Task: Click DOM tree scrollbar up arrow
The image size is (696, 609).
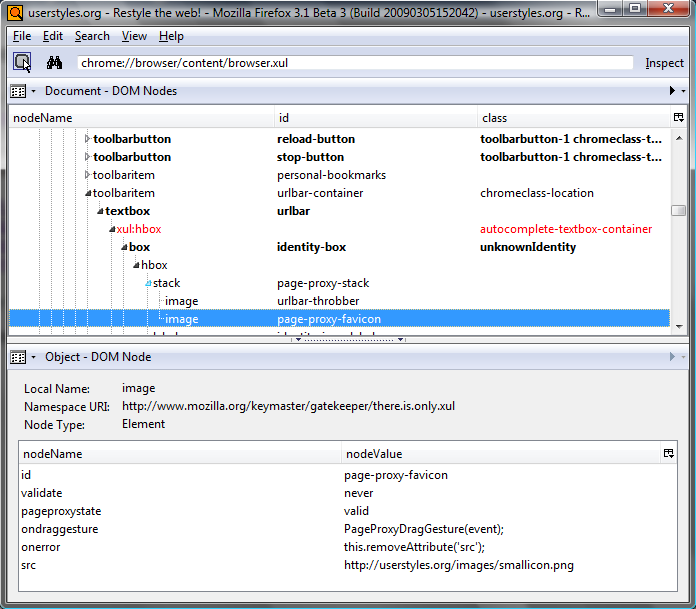Action: (x=679, y=138)
